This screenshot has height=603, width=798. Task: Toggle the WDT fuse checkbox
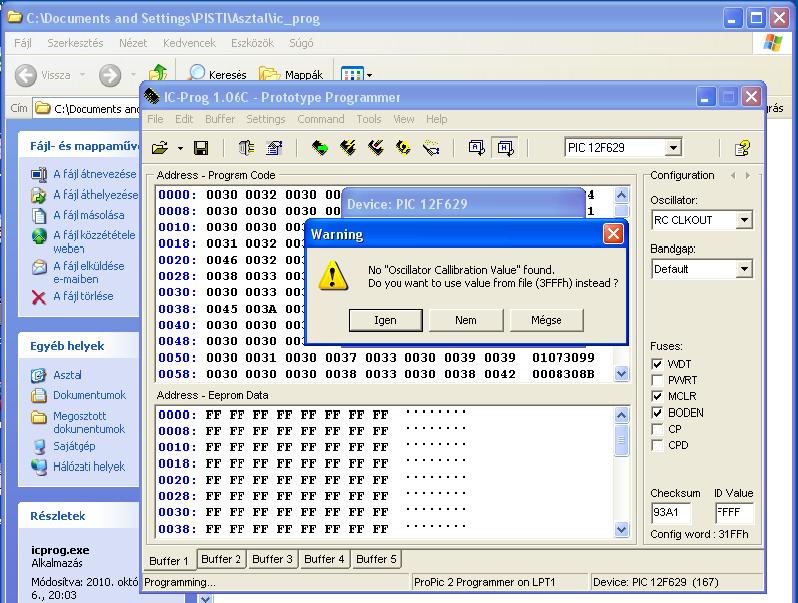[657, 364]
